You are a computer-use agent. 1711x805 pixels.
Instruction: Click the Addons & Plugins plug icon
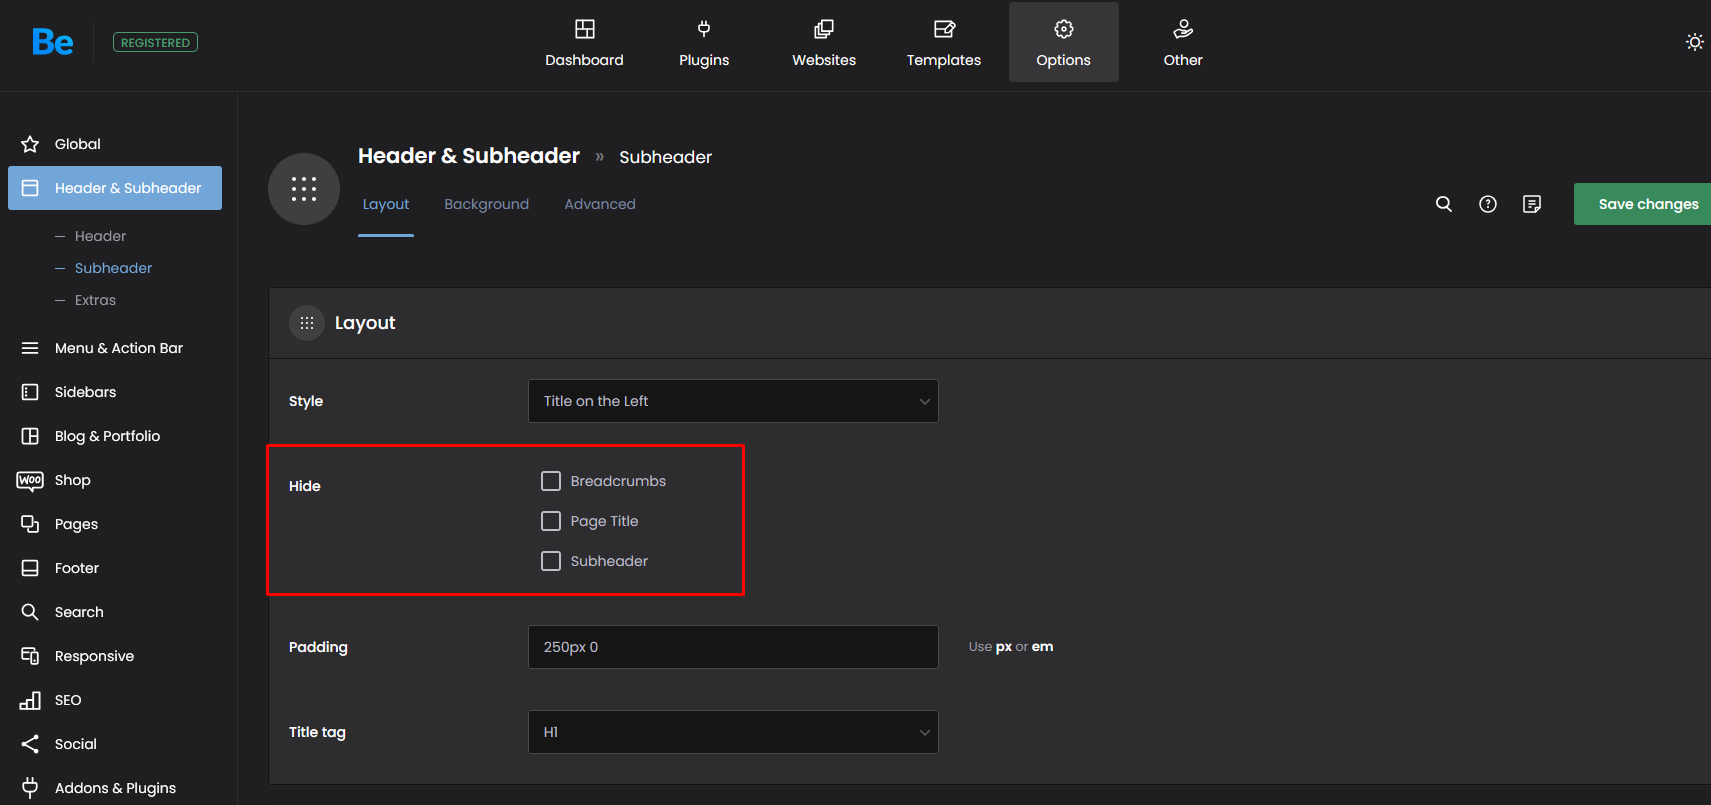30,788
